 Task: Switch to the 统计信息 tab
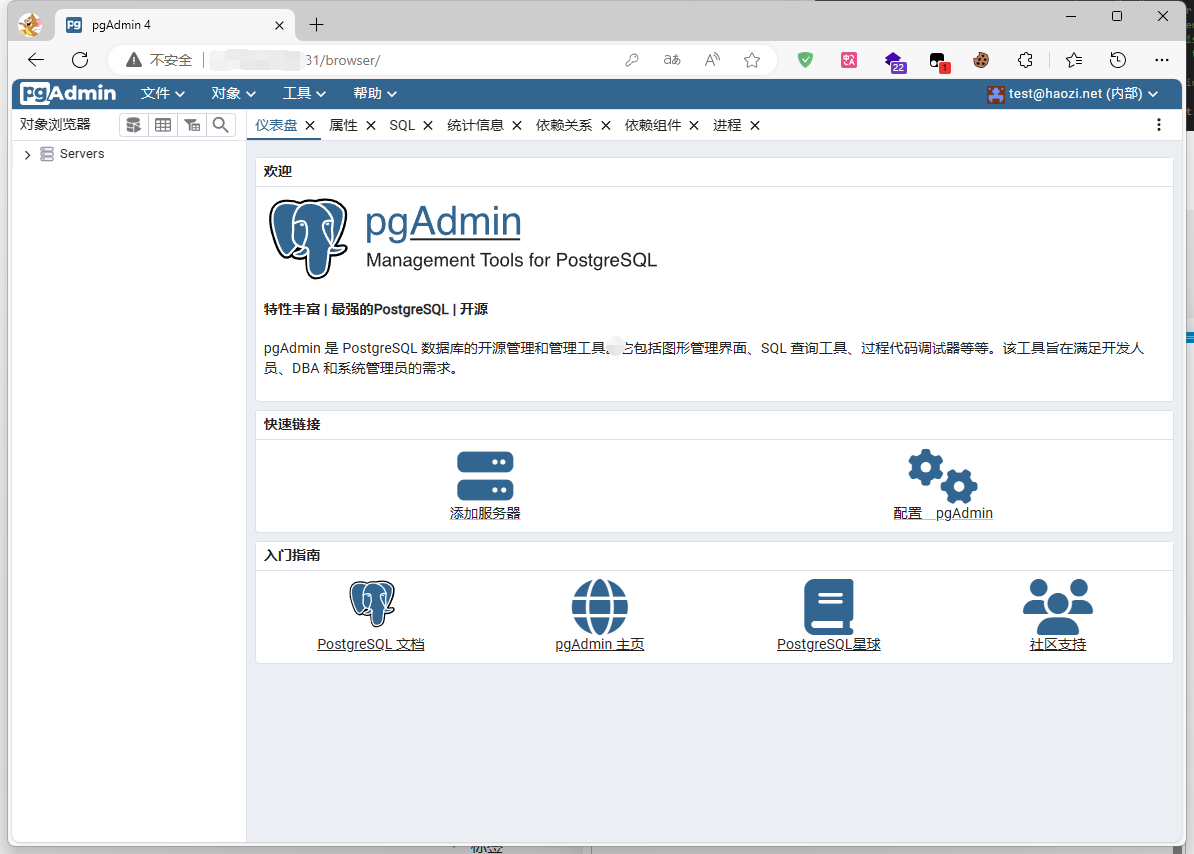(x=475, y=125)
